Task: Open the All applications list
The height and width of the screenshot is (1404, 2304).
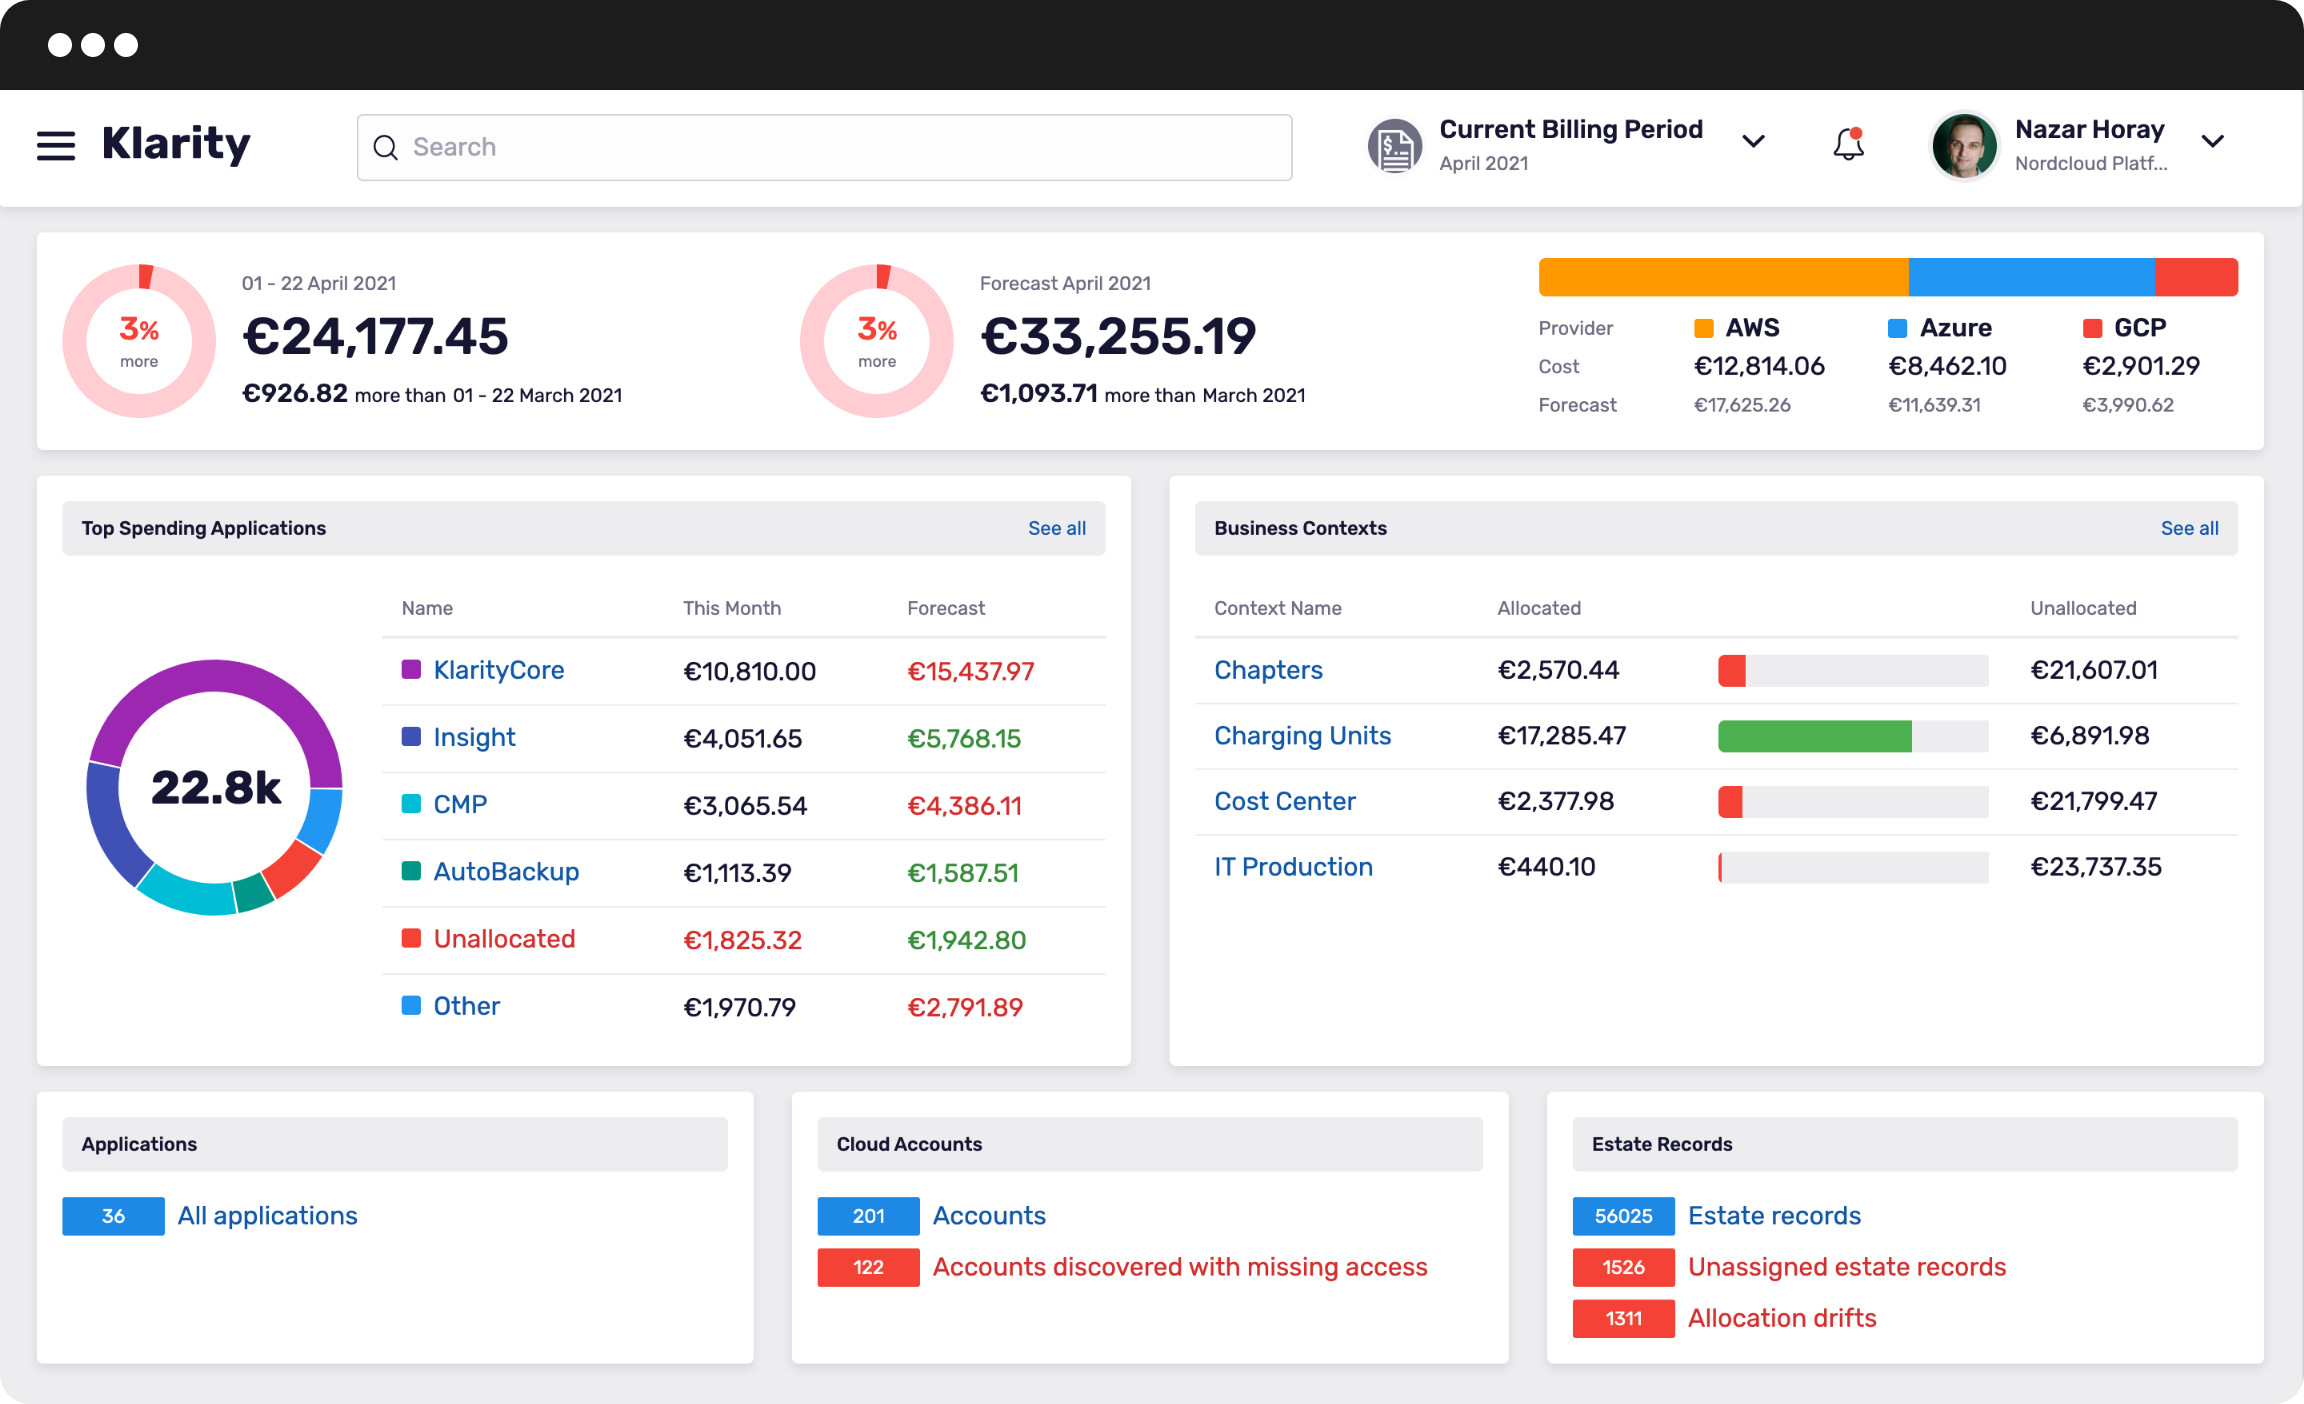Action: (267, 1216)
